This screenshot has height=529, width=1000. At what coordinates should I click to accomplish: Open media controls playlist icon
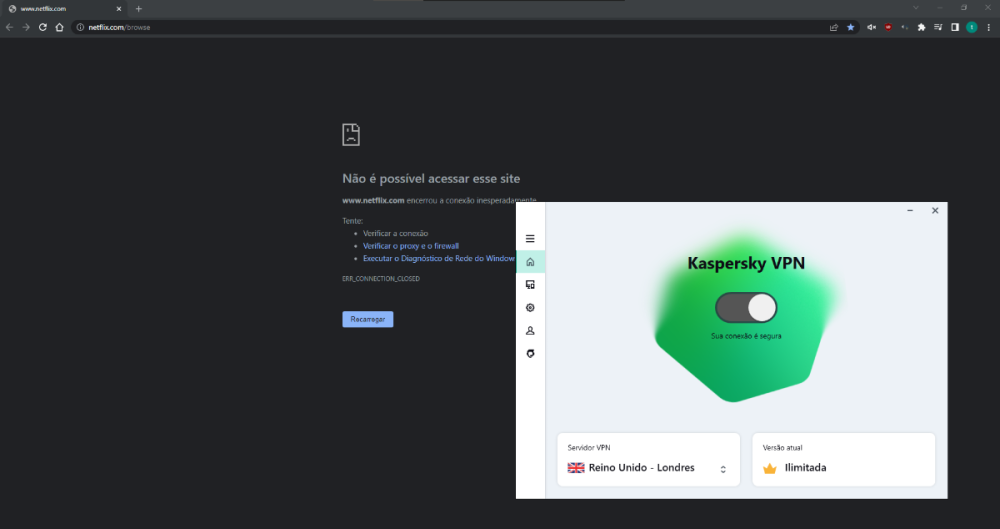click(x=938, y=27)
